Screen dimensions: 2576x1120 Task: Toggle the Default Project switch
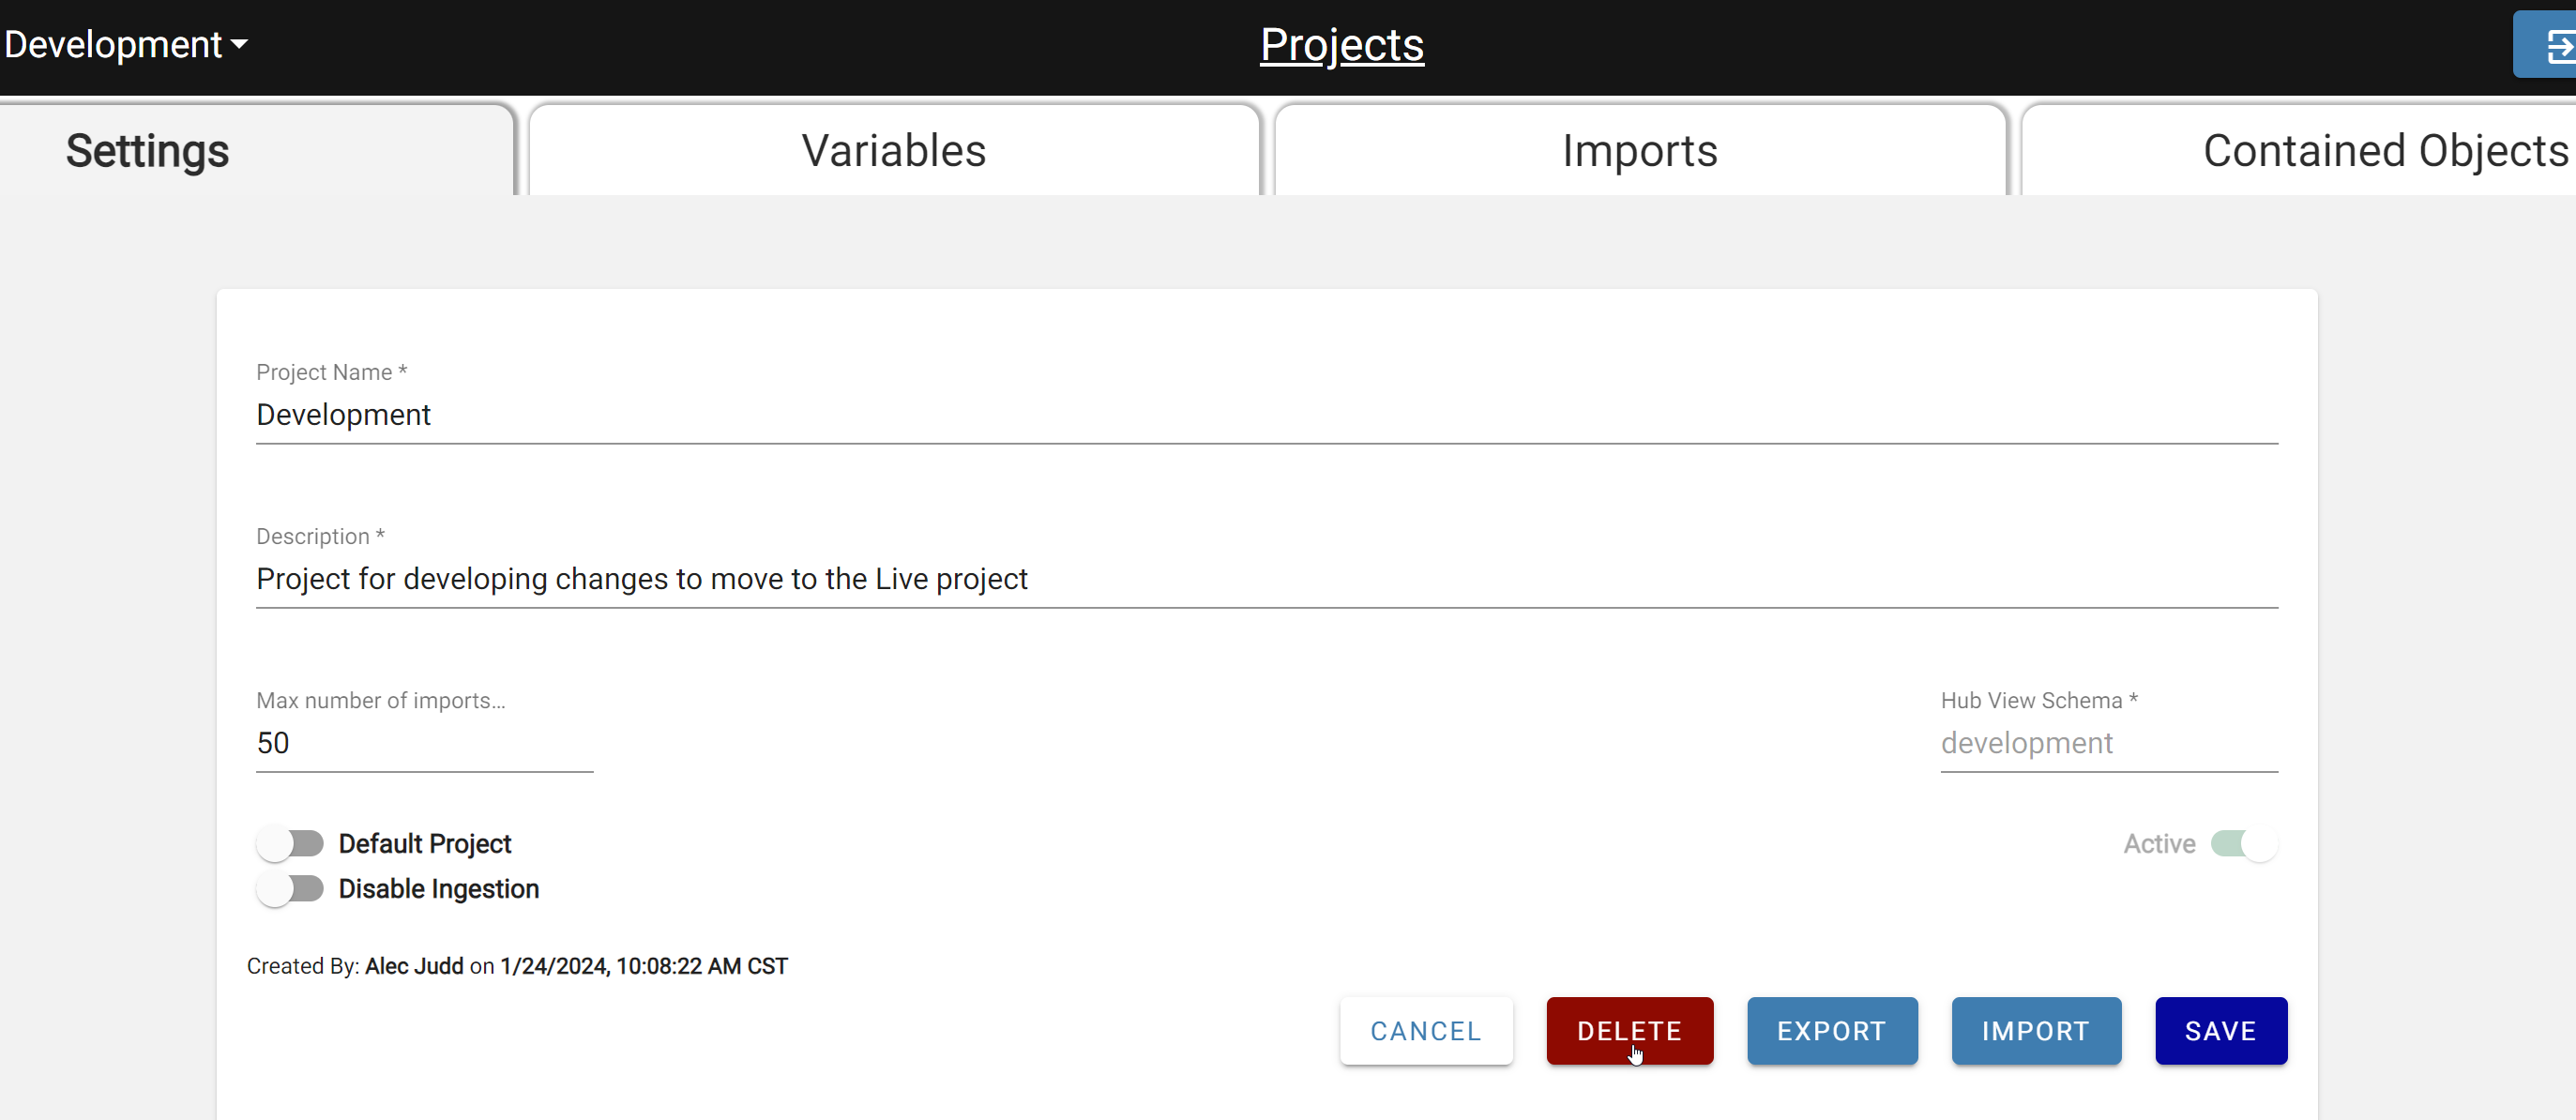[290, 843]
